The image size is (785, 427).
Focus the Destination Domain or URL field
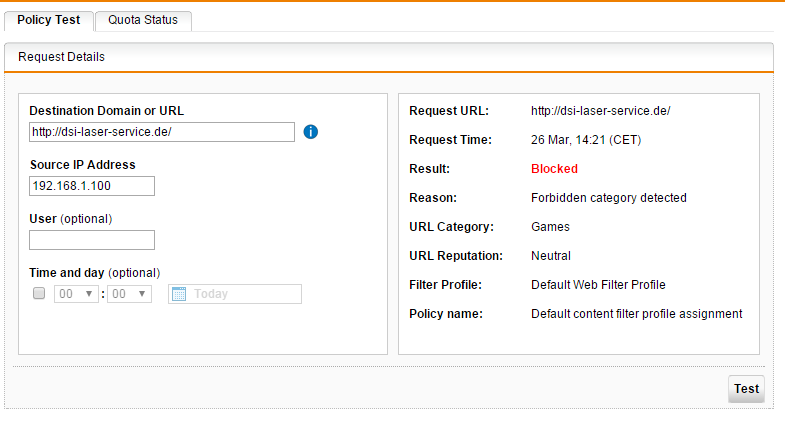click(162, 132)
